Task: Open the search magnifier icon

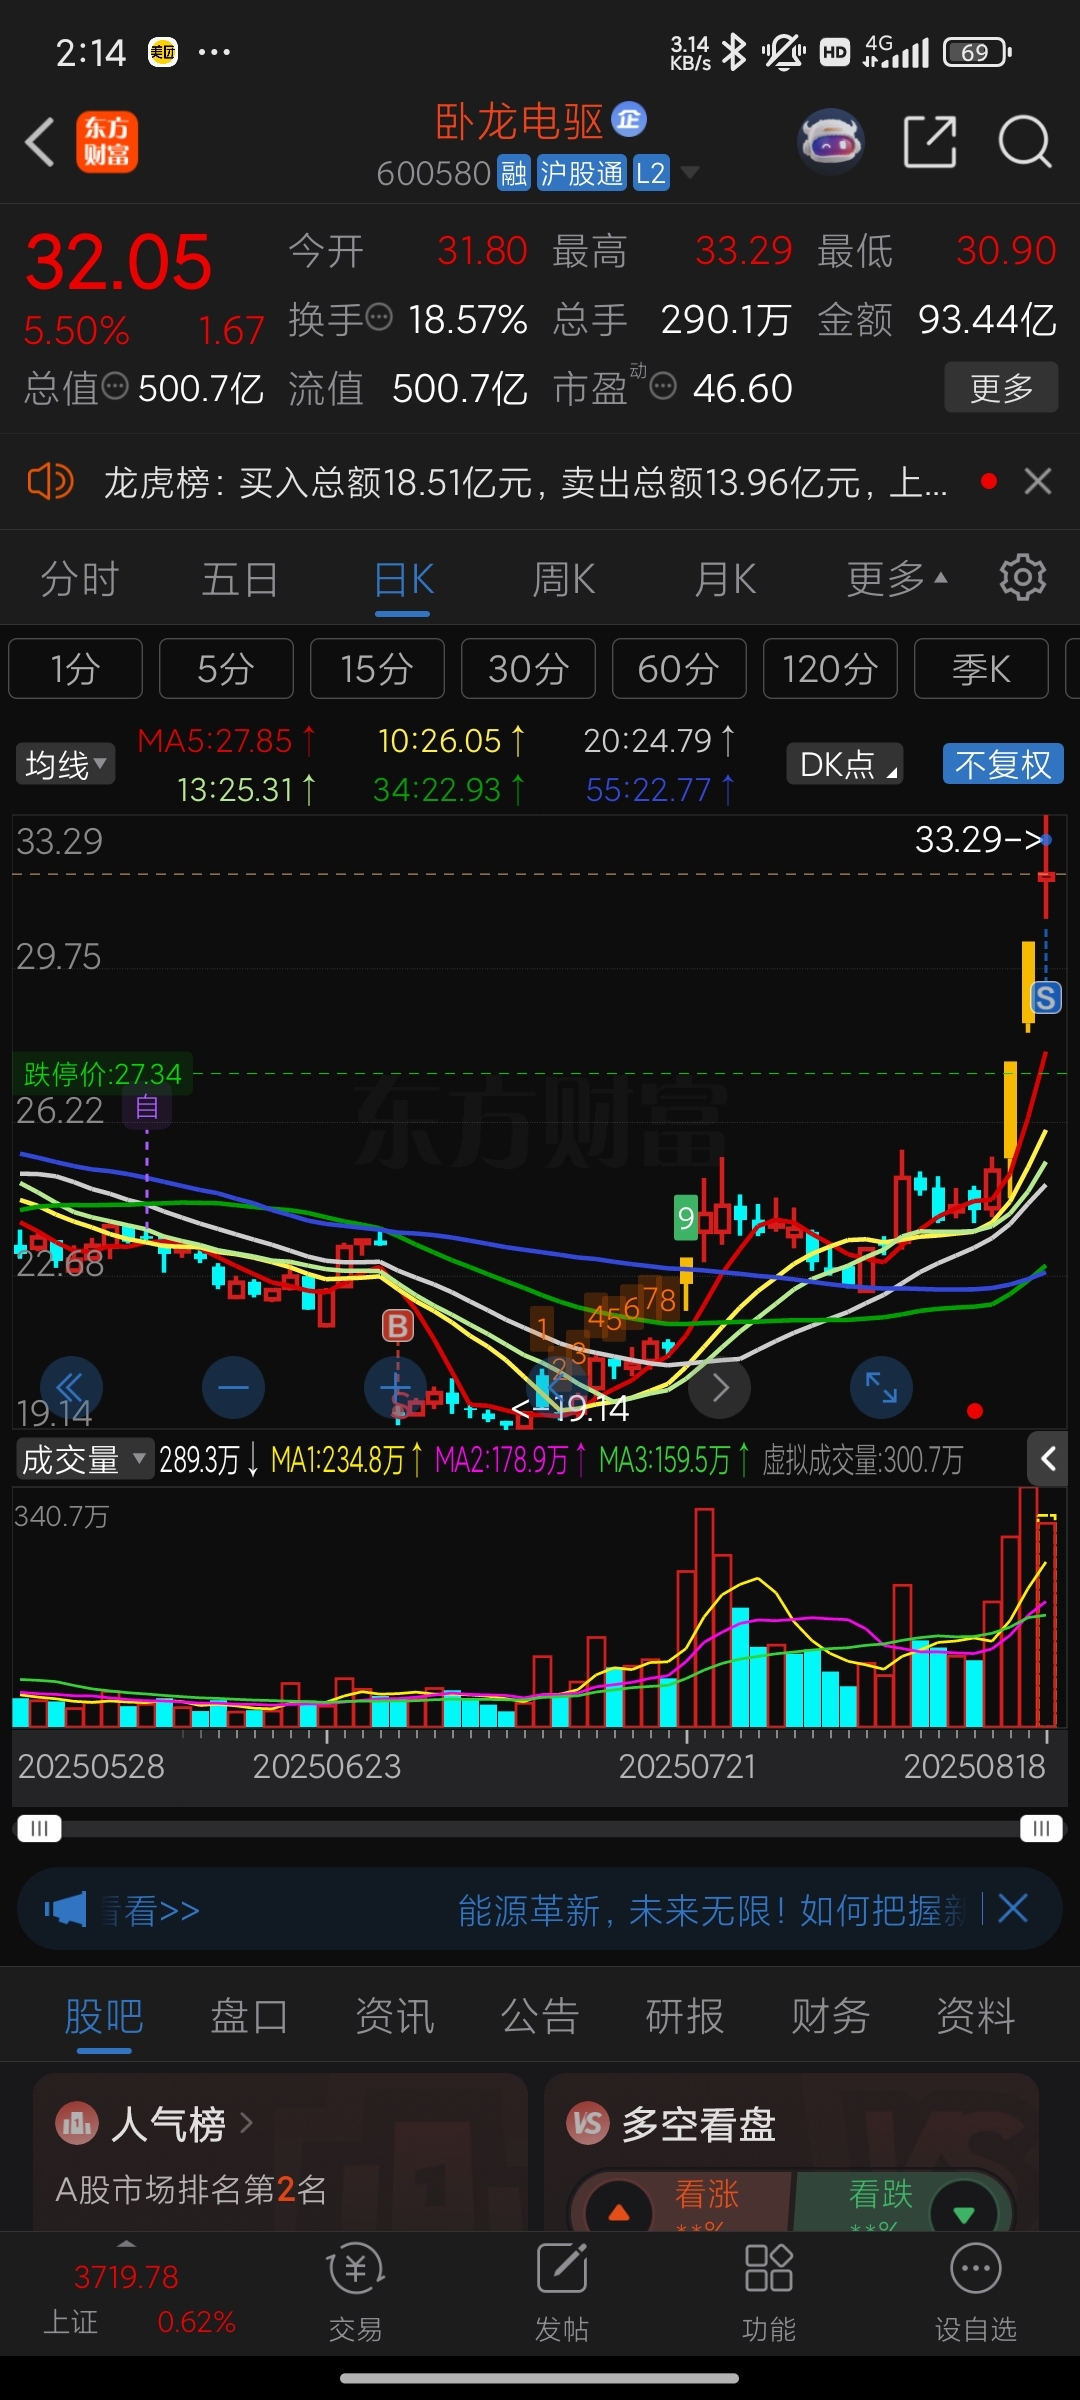Action: [x=1025, y=142]
